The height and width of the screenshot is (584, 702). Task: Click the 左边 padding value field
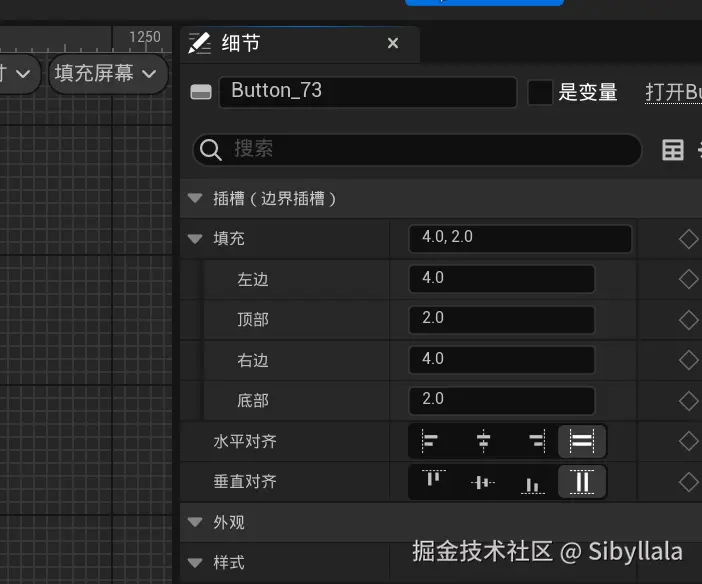click(501, 279)
